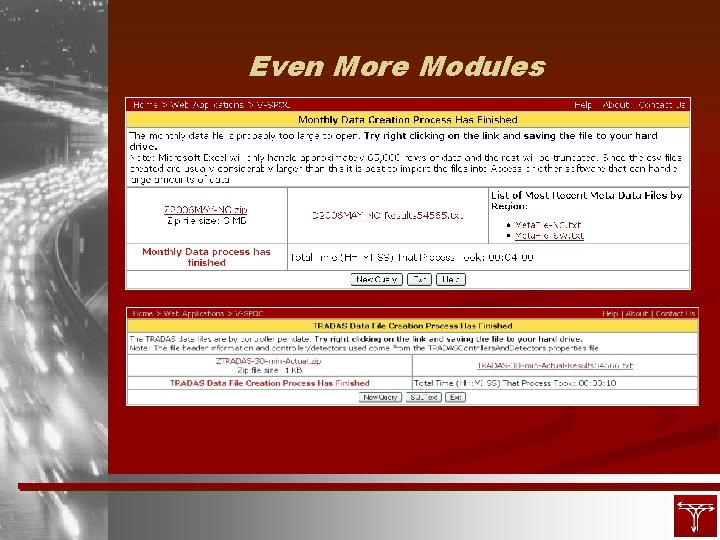
Task: Select 'Zip file size: 0 MB' text
Action: [206, 220]
